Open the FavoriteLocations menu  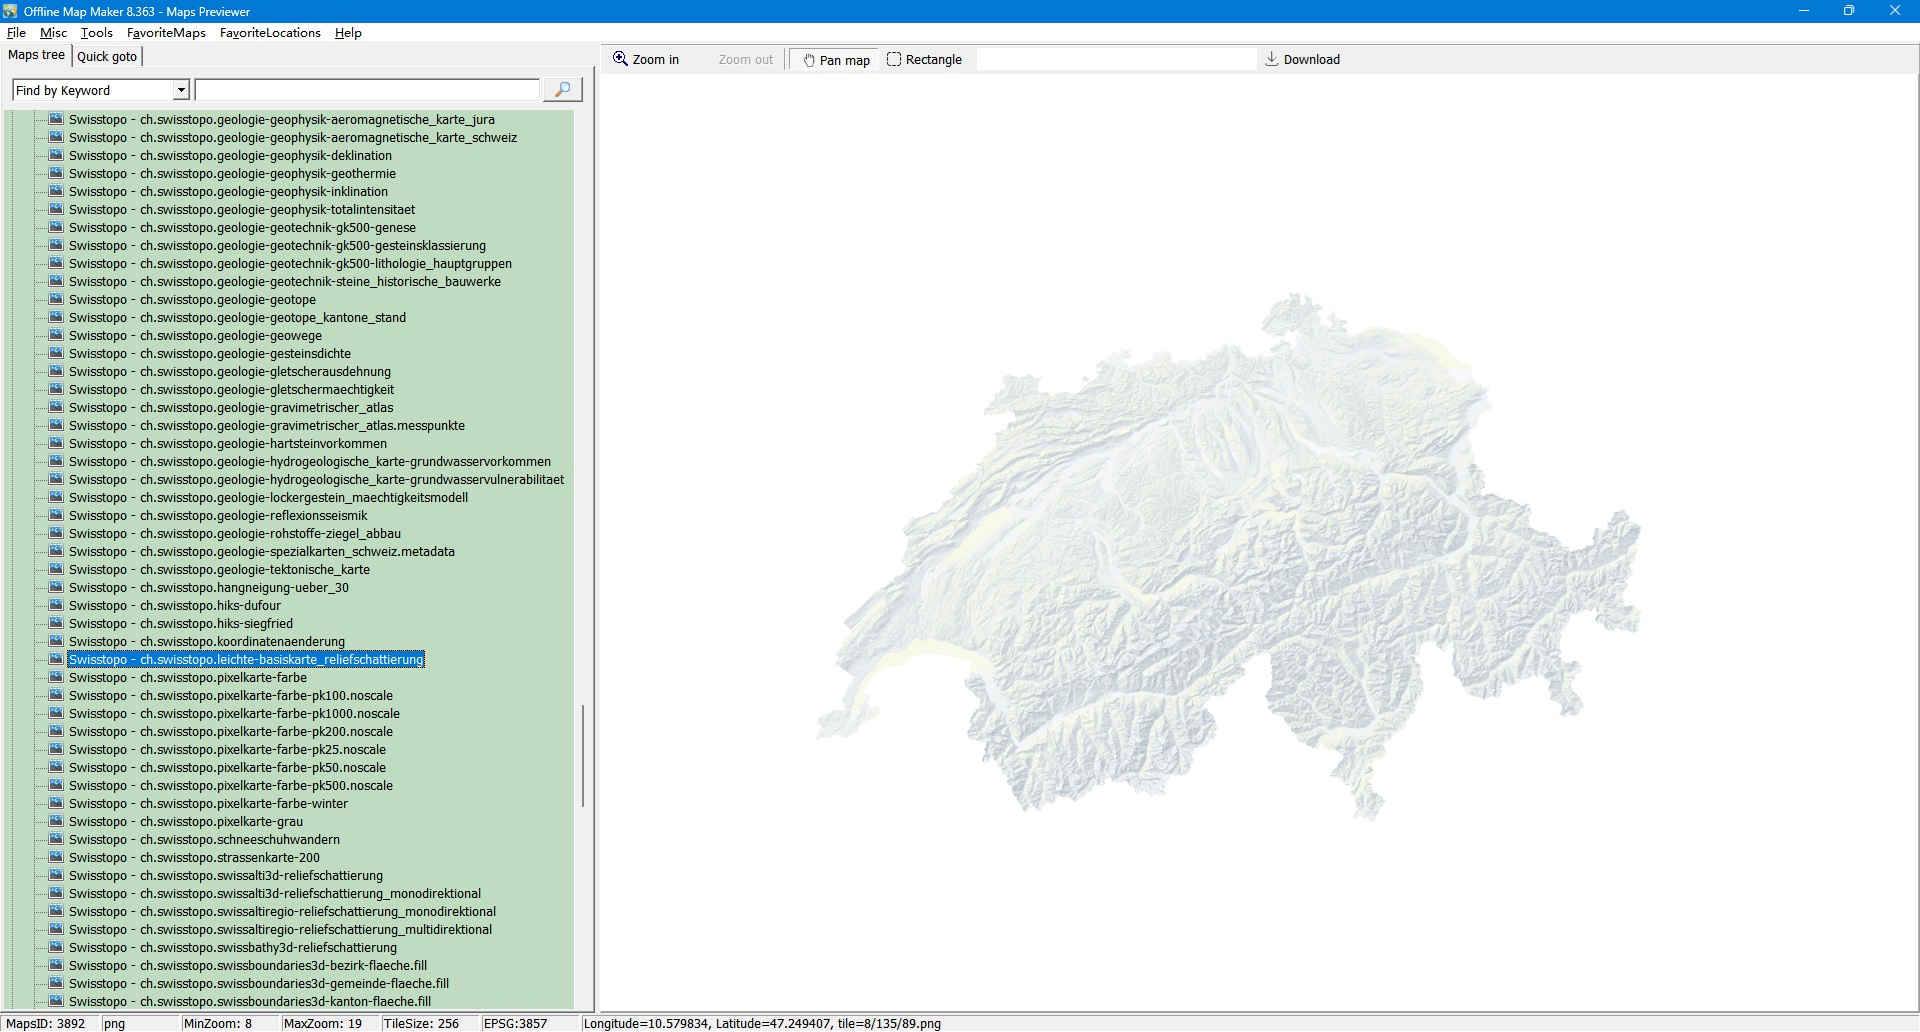[x=270, y=33]
